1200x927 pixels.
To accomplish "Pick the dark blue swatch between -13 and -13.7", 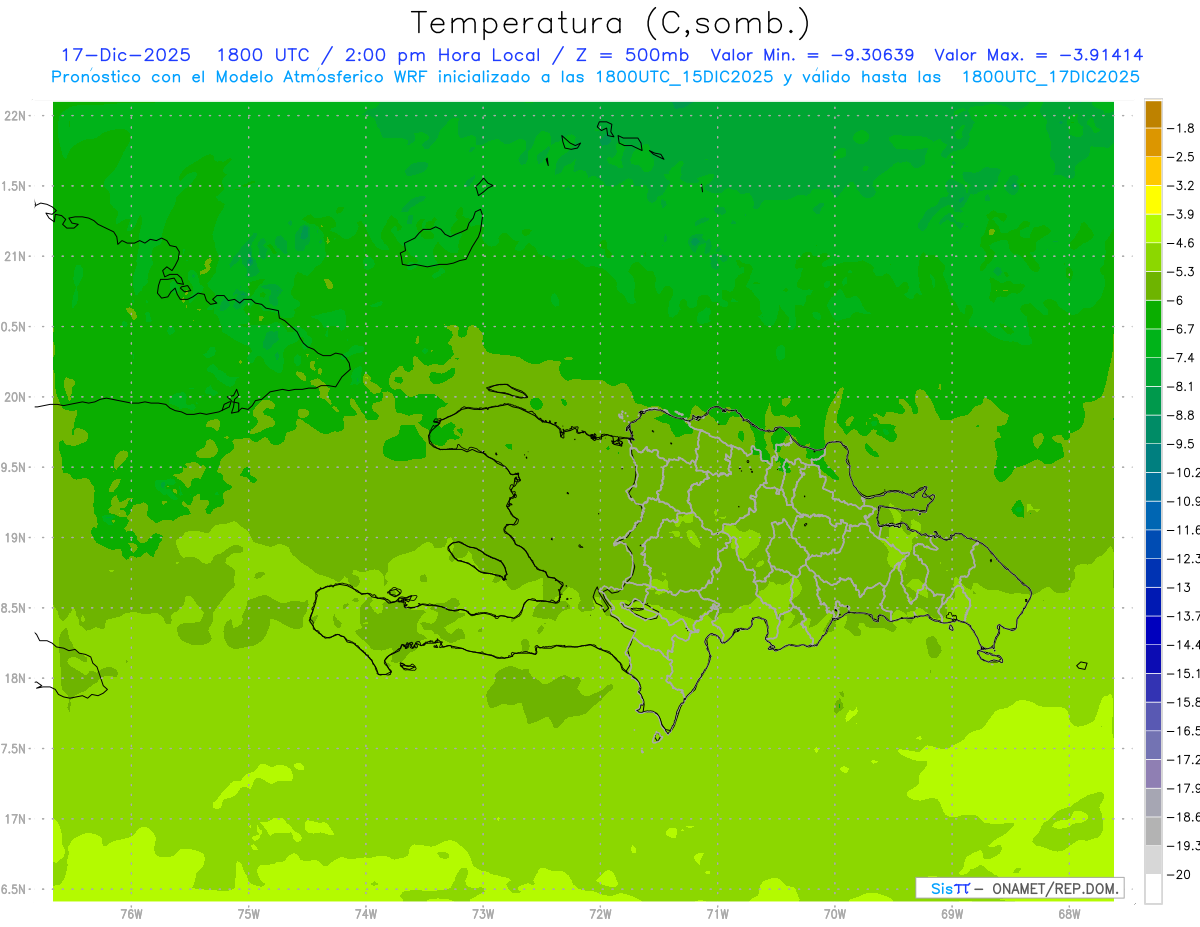I will click(x=1153, y=602).
